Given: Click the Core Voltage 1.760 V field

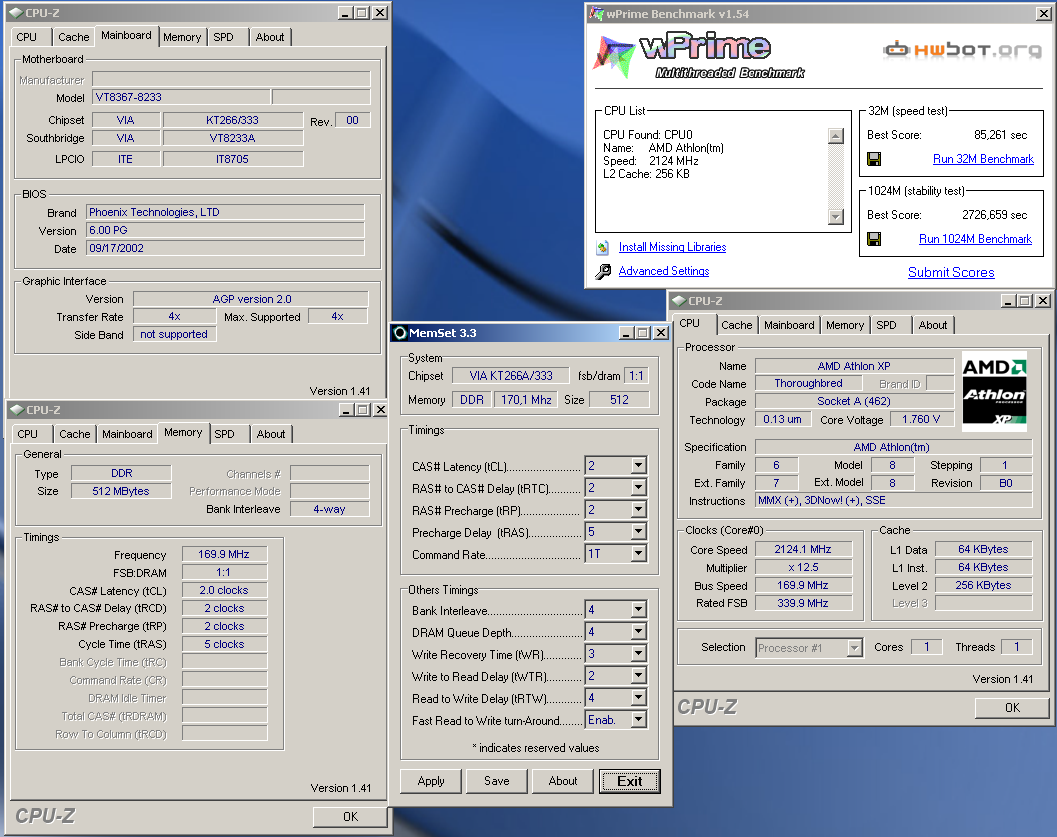Looking at the screenshot, I should pos(921,419).
